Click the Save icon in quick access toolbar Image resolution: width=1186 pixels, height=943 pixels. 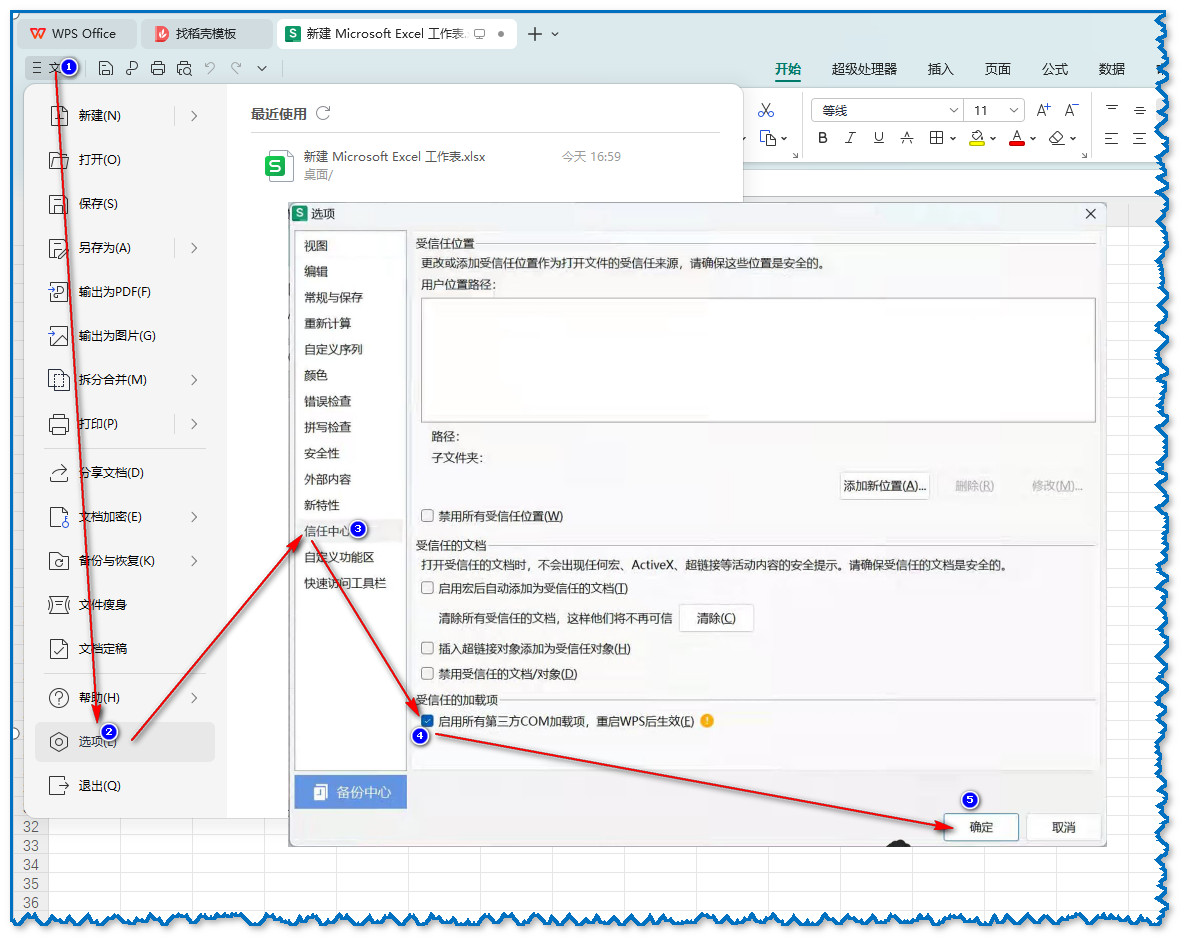pyautogui.click(x=106, y=69)
